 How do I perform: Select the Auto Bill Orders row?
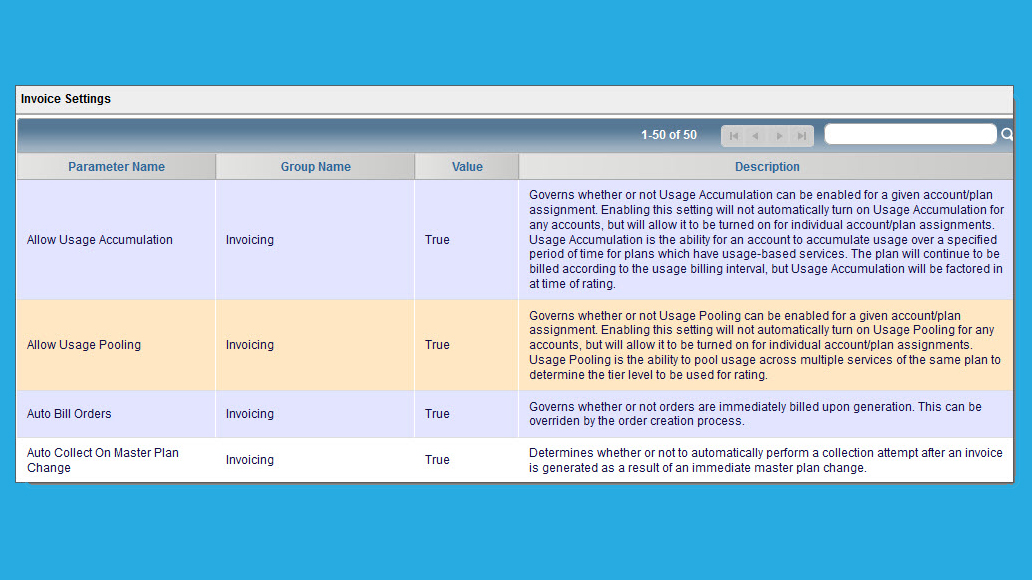(515, 414)
